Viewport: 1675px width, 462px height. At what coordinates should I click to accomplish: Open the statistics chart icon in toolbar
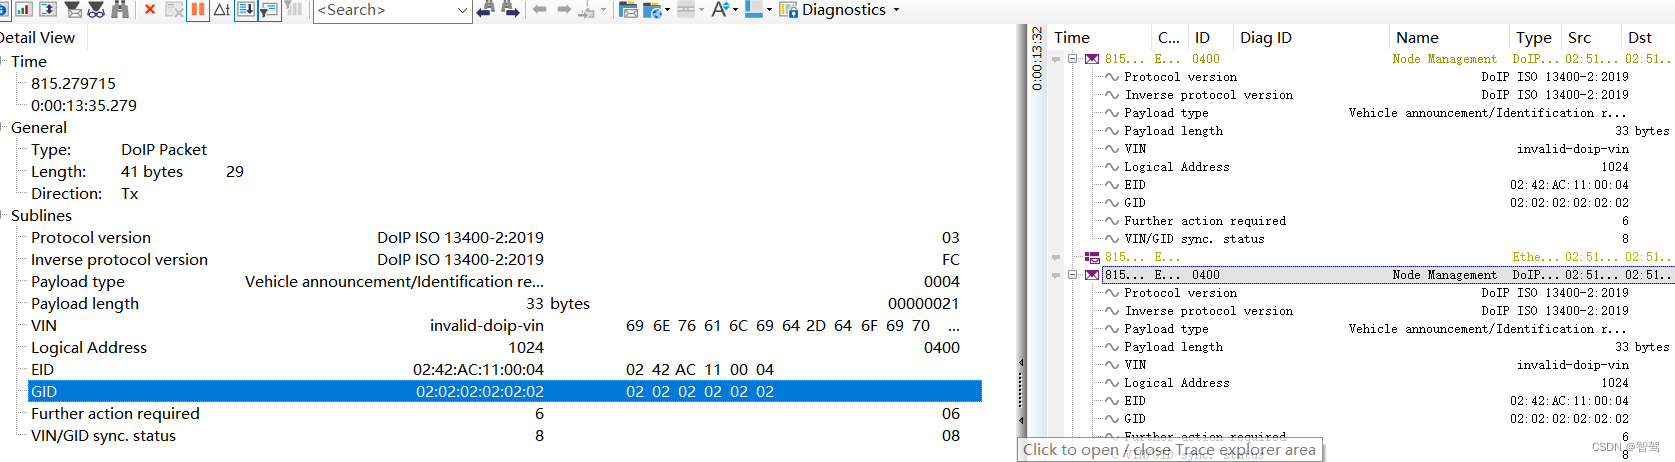23,9
